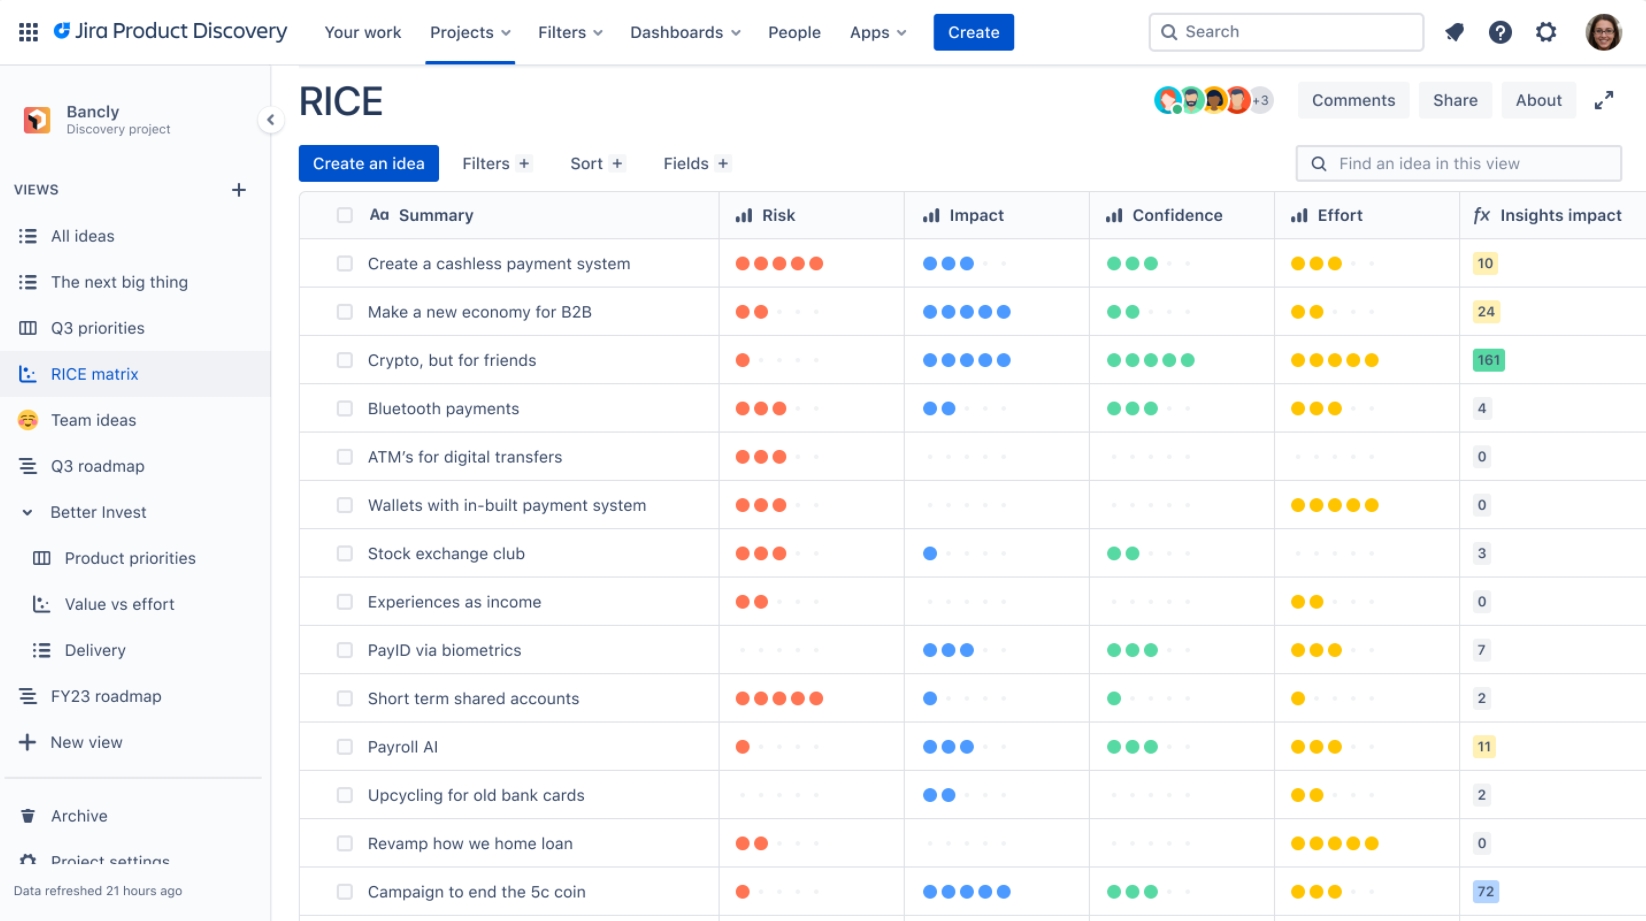Check the Bluetooth payments row checkbox
Screen dimensions: 1646x921
344,408
